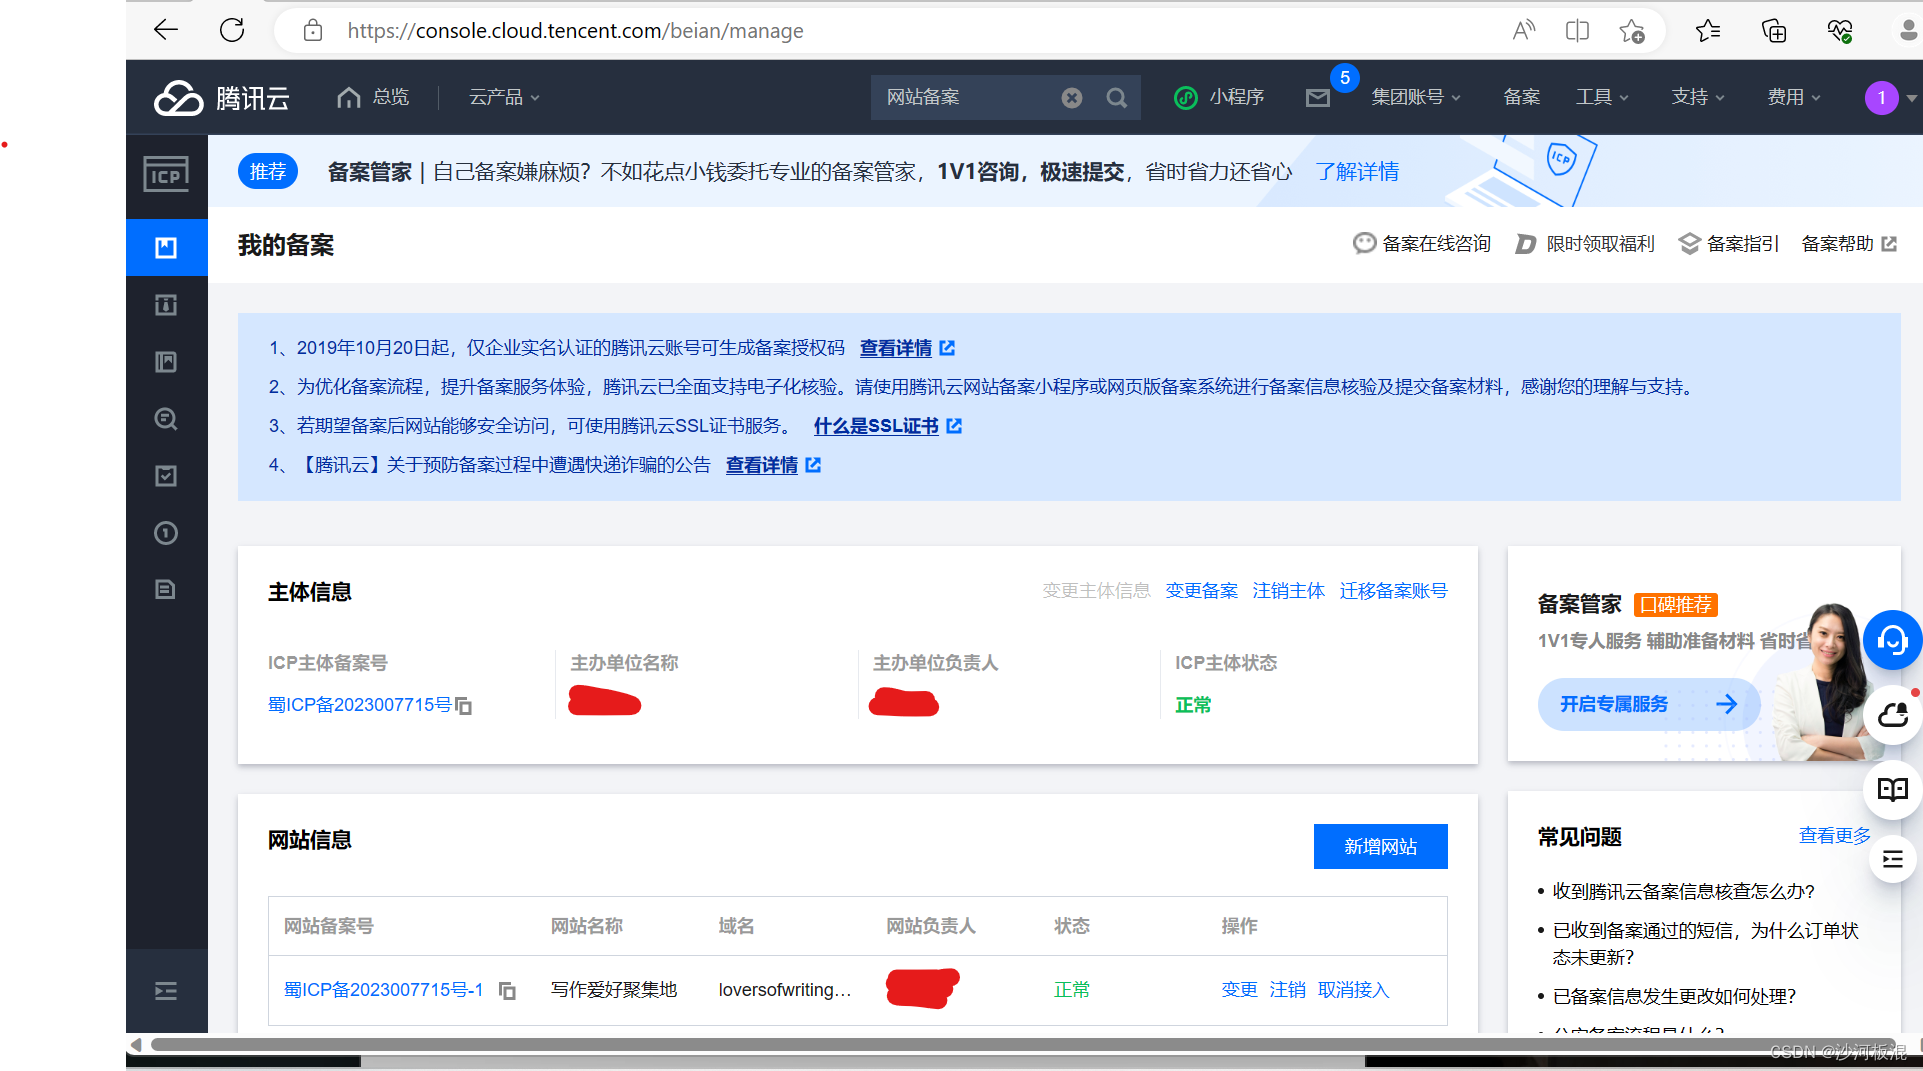Image resolution: width=1923 pixels, height=1071 pixels.
Task: Click 取消接入 for the website row
Action: coord(1354,990)
